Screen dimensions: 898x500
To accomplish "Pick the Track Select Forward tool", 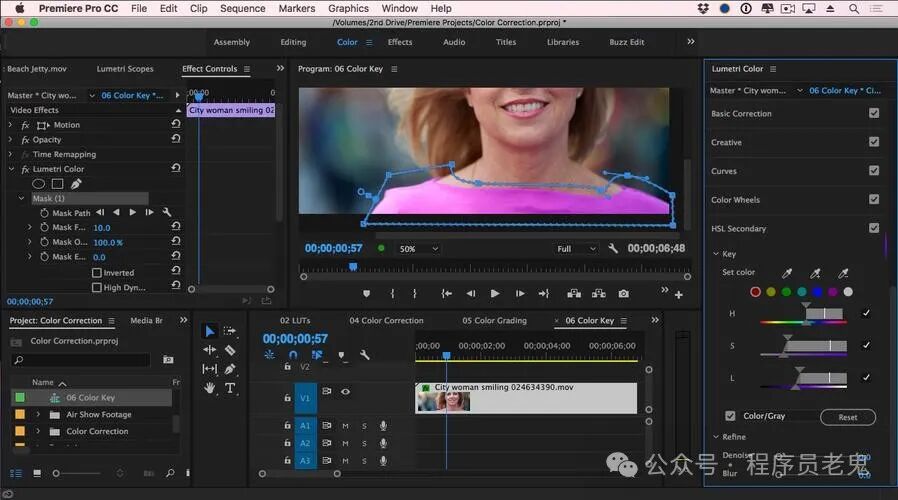I will tap(230, 331).
